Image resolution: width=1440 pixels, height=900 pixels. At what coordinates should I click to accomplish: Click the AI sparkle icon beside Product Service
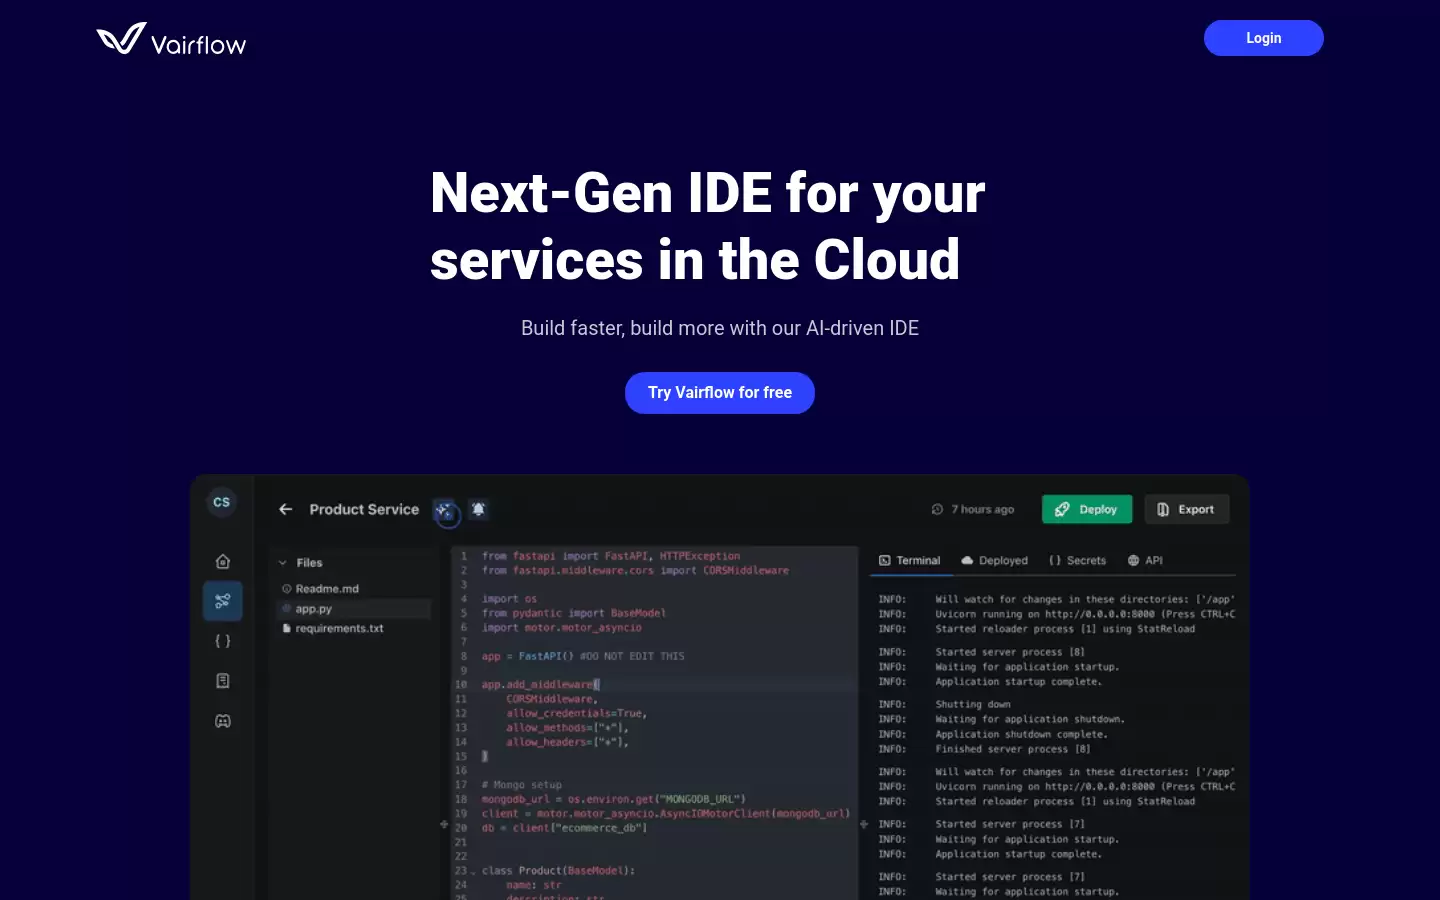pyautogui.click(x=445, y=510)
